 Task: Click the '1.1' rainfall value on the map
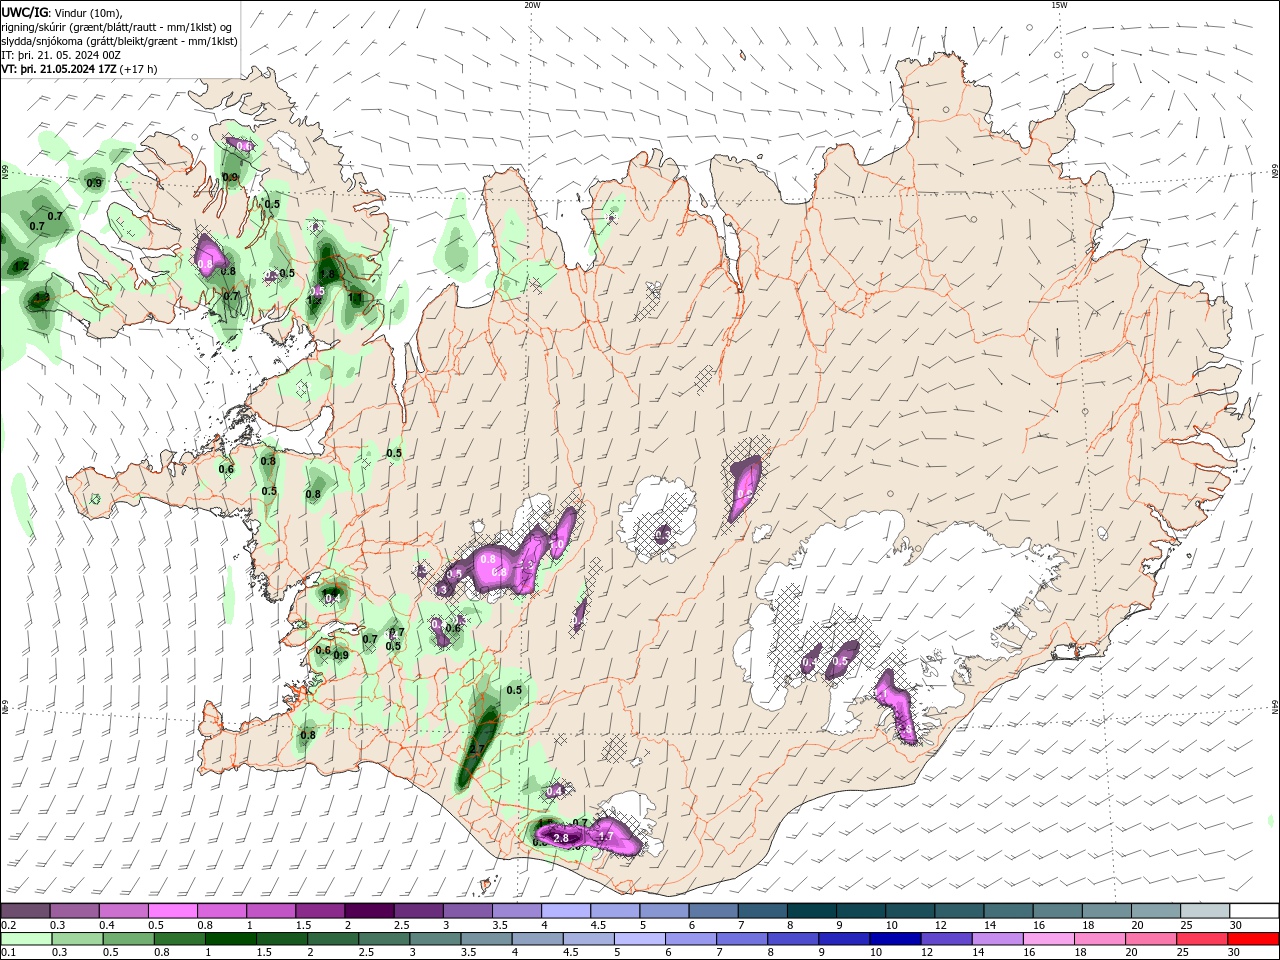click(355, 297)
